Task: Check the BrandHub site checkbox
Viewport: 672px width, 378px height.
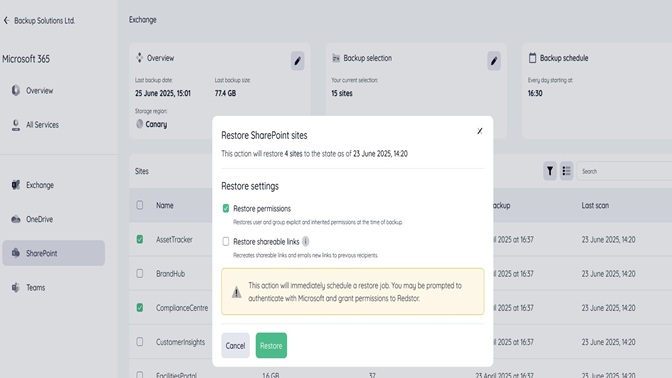Action: 140,273
